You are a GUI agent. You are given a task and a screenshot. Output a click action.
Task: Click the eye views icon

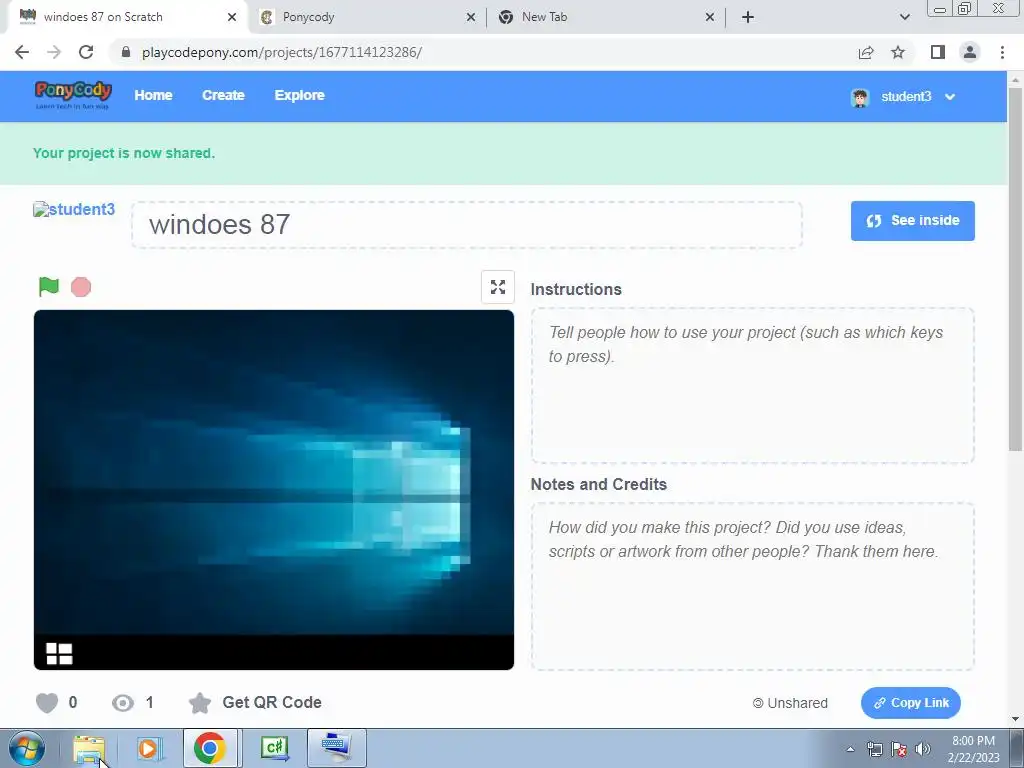pos(123,703)
